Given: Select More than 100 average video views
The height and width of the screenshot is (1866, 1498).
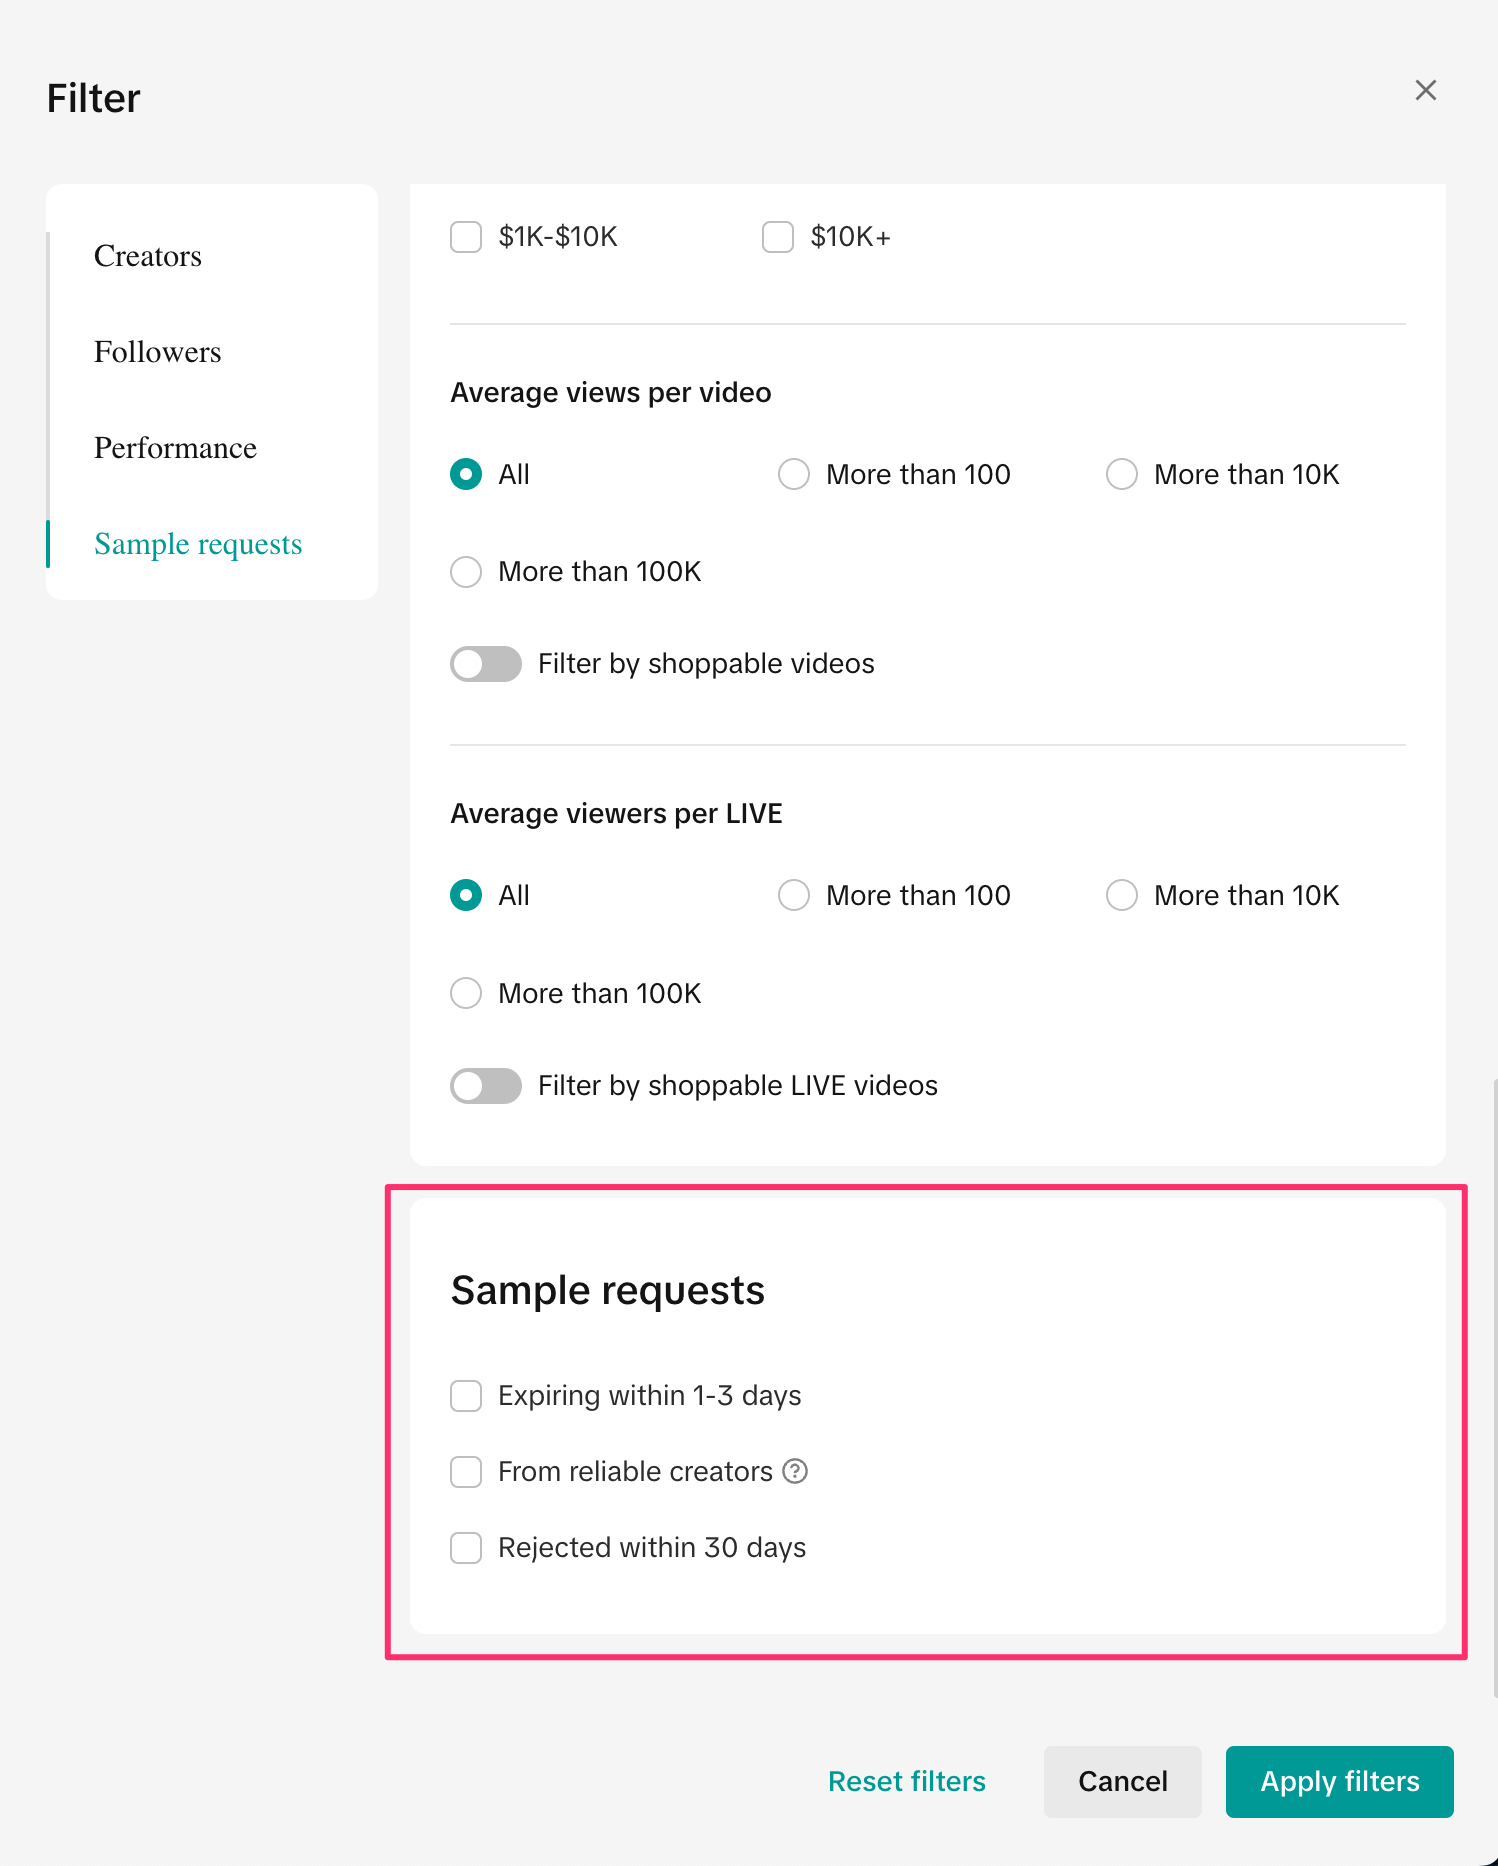Looking at the screenshot, I should click(794, 474).
